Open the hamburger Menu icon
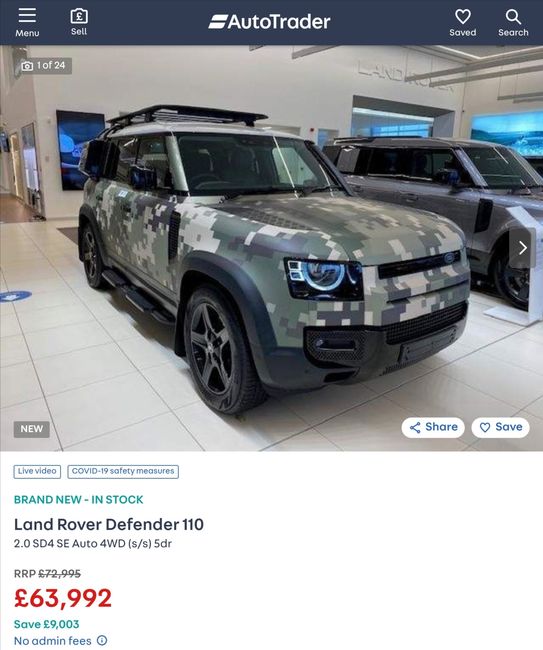Viewport: 543px width, 650px height. [x=27, y=15]
